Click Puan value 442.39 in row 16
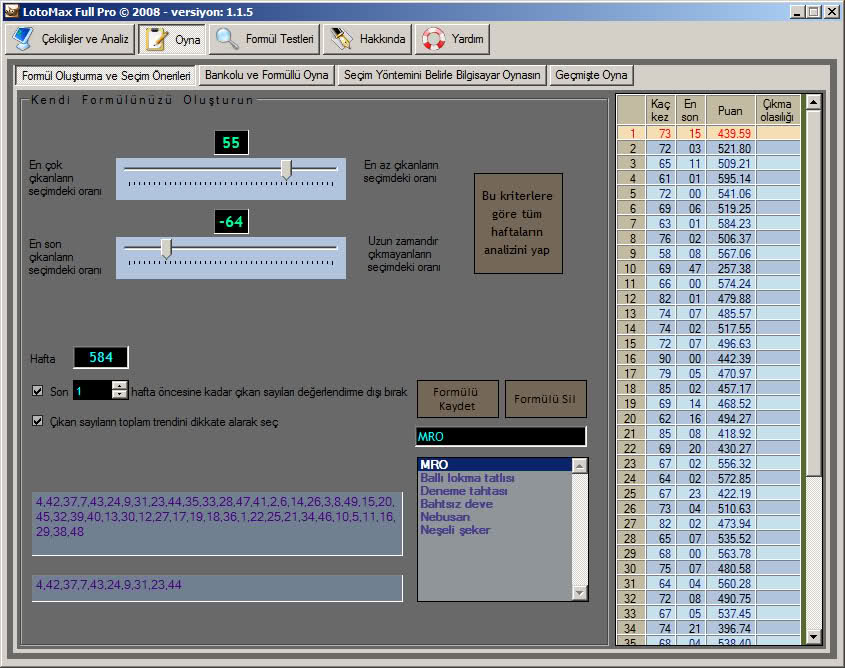 (x=730, y=358)
